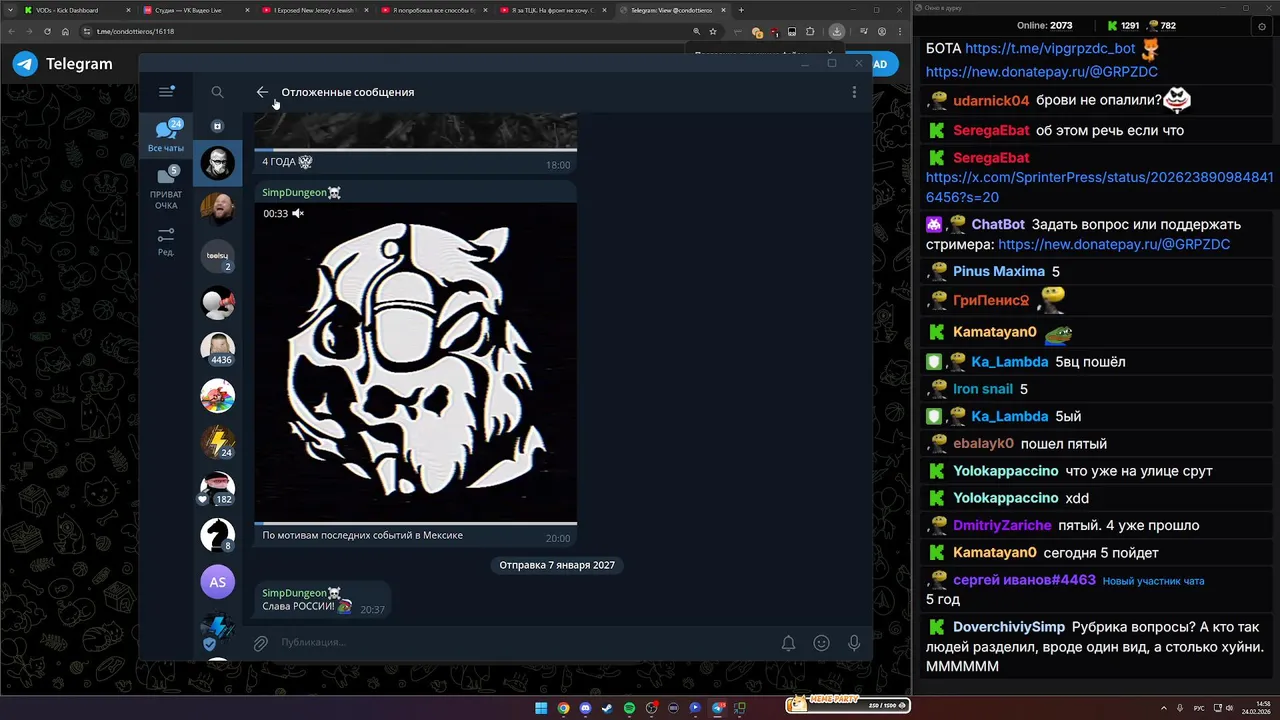Open chat with 182 unread badge

[218, 489]
